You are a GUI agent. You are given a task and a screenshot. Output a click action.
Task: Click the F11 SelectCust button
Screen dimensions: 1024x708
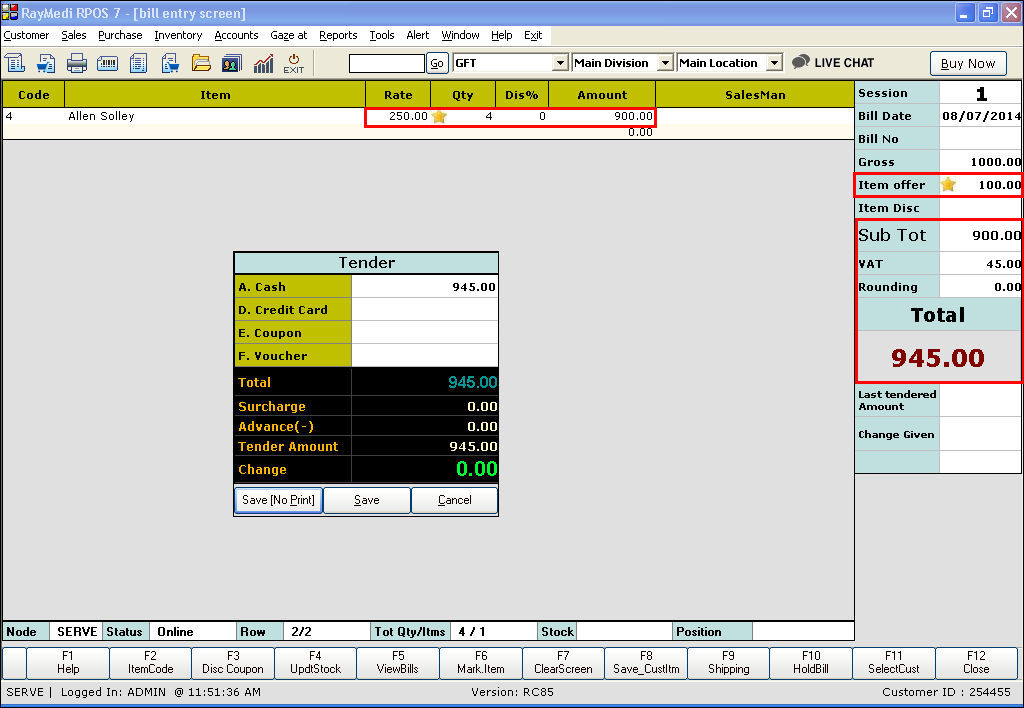pos(894,662)
